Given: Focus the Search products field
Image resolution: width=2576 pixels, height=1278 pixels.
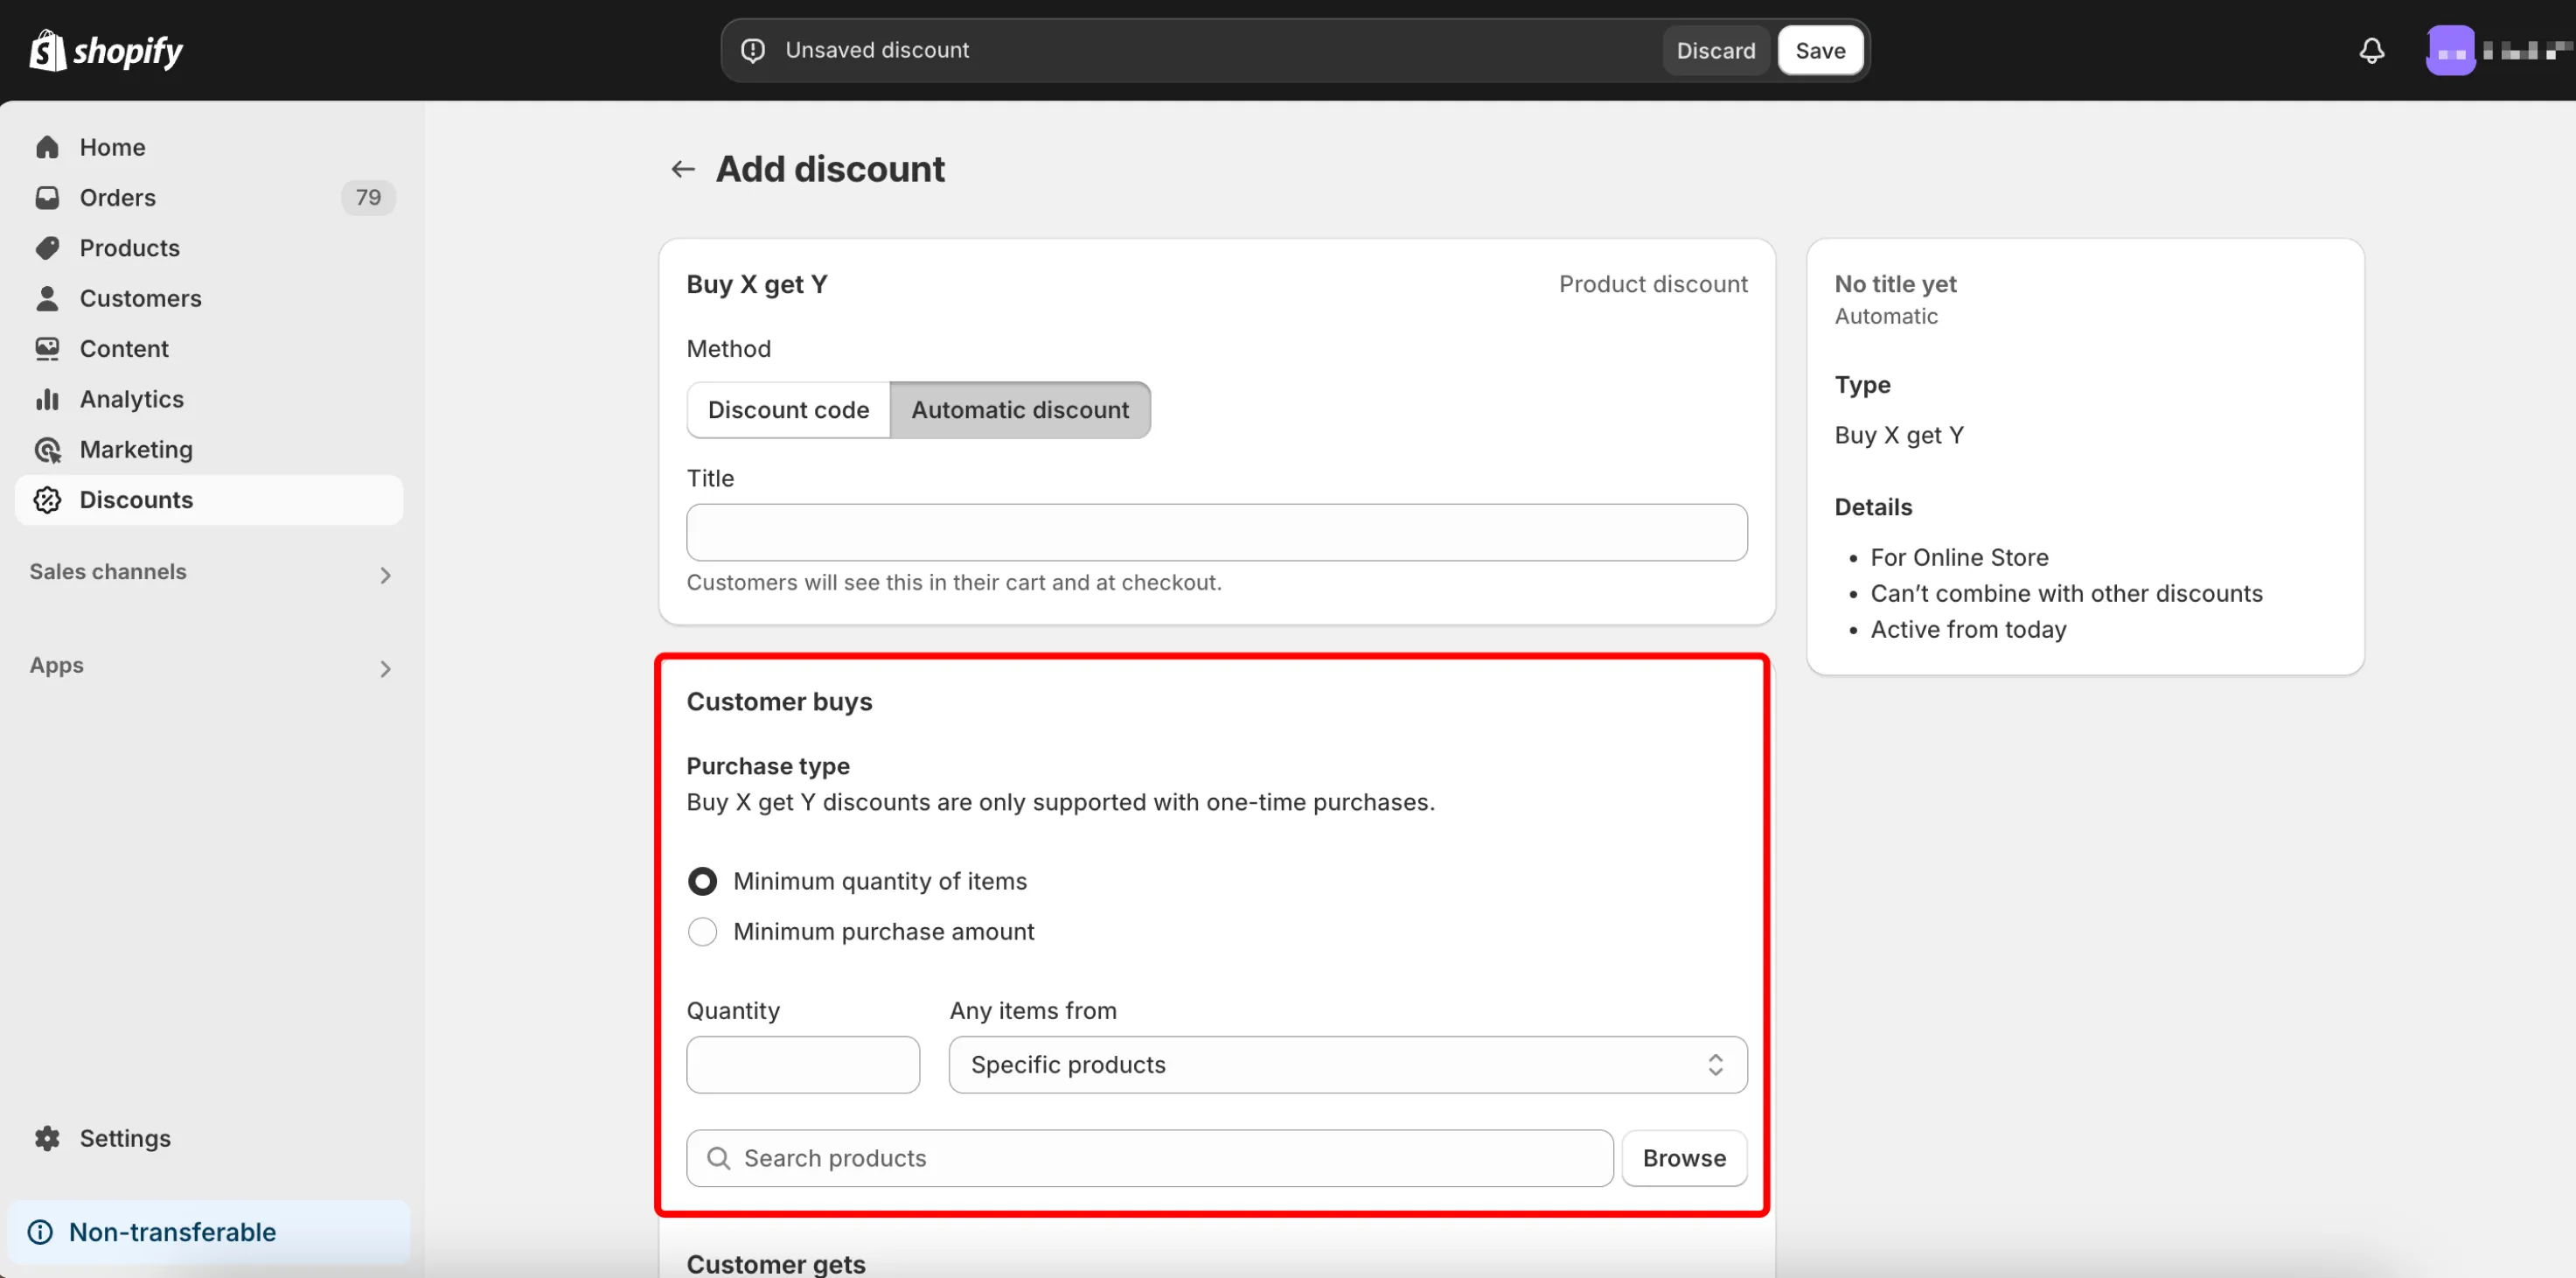Looking at the screenshot, I should pos(1150,1158).
